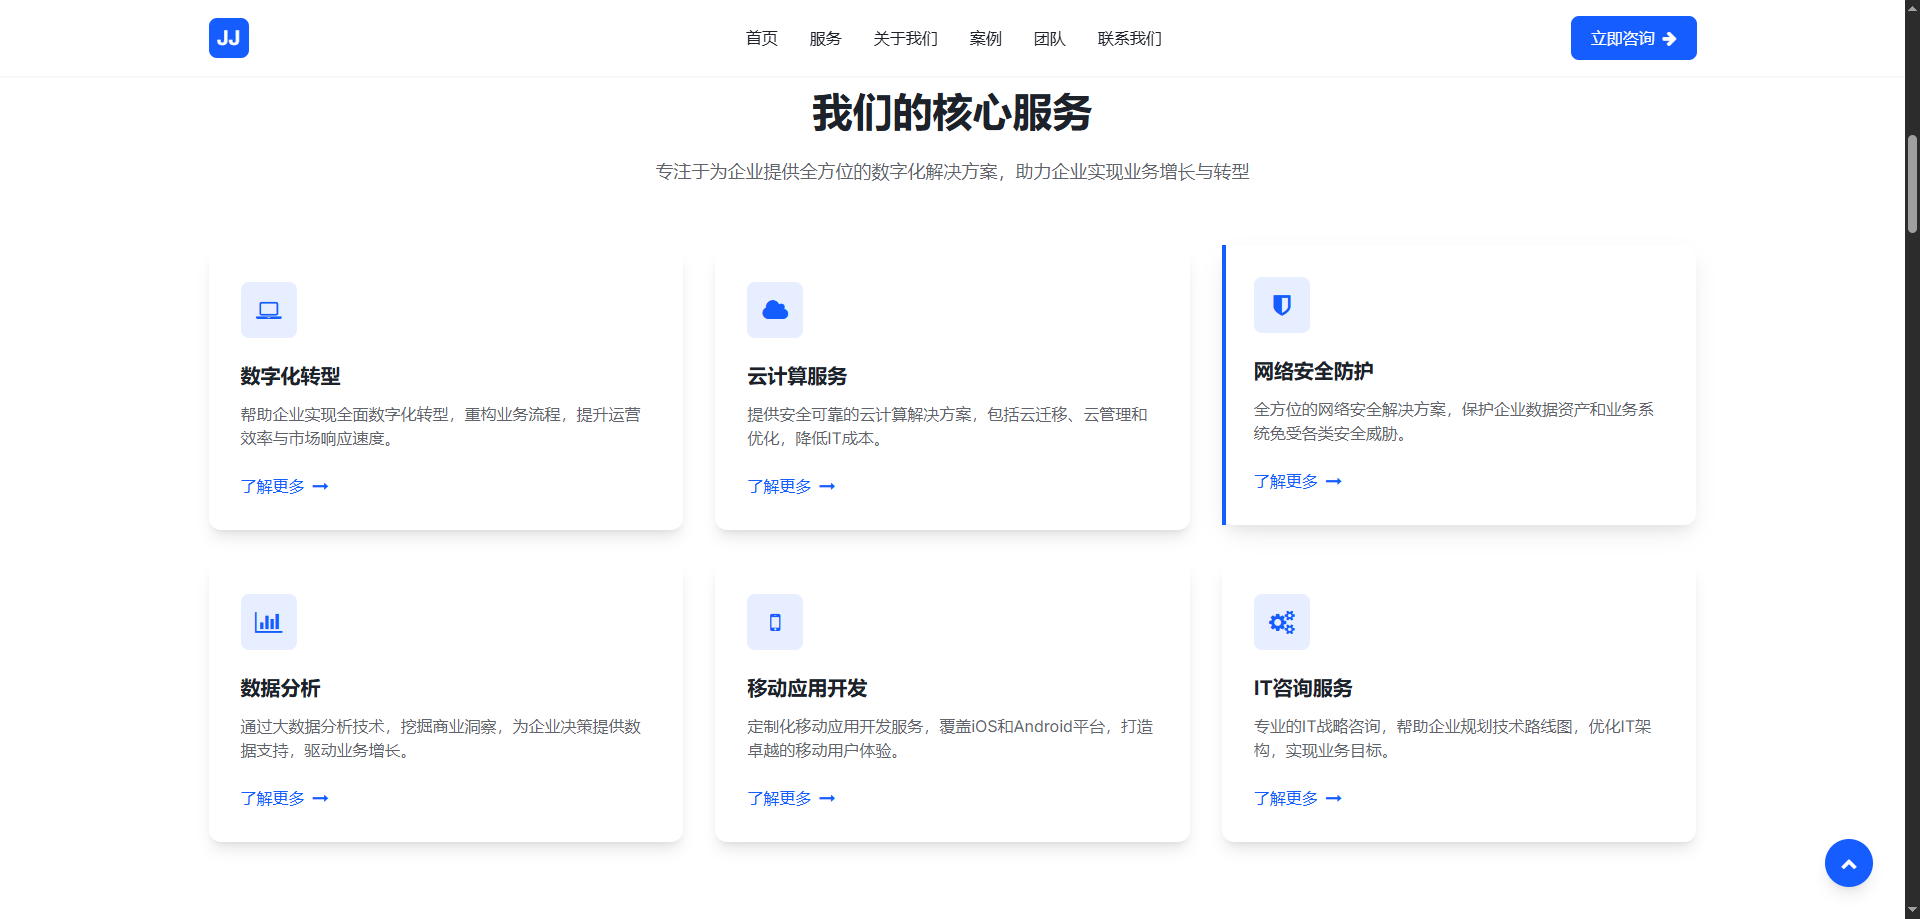Viewport: 1920px width, 919px height.
Task: Click the mobile phone icon for 移动应用开发
Action: tap(775, 622)
